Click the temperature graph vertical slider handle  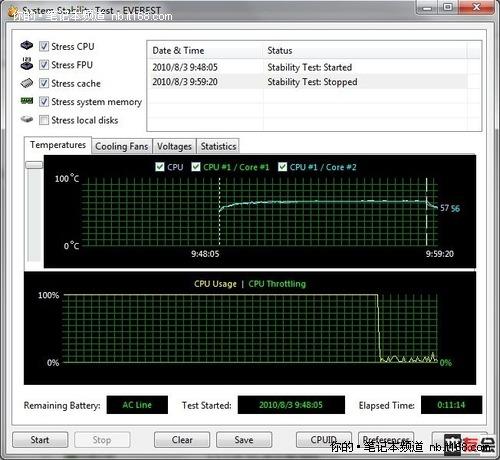click(x=34, y=165)
